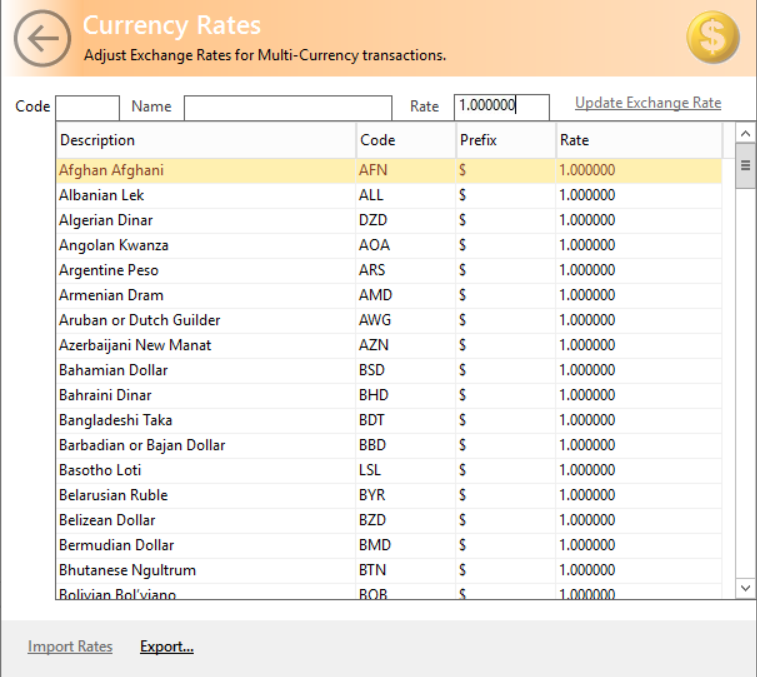Select the Bangladeshi Taka row
This screenshot has height=677, width=757.
(389, 420)
